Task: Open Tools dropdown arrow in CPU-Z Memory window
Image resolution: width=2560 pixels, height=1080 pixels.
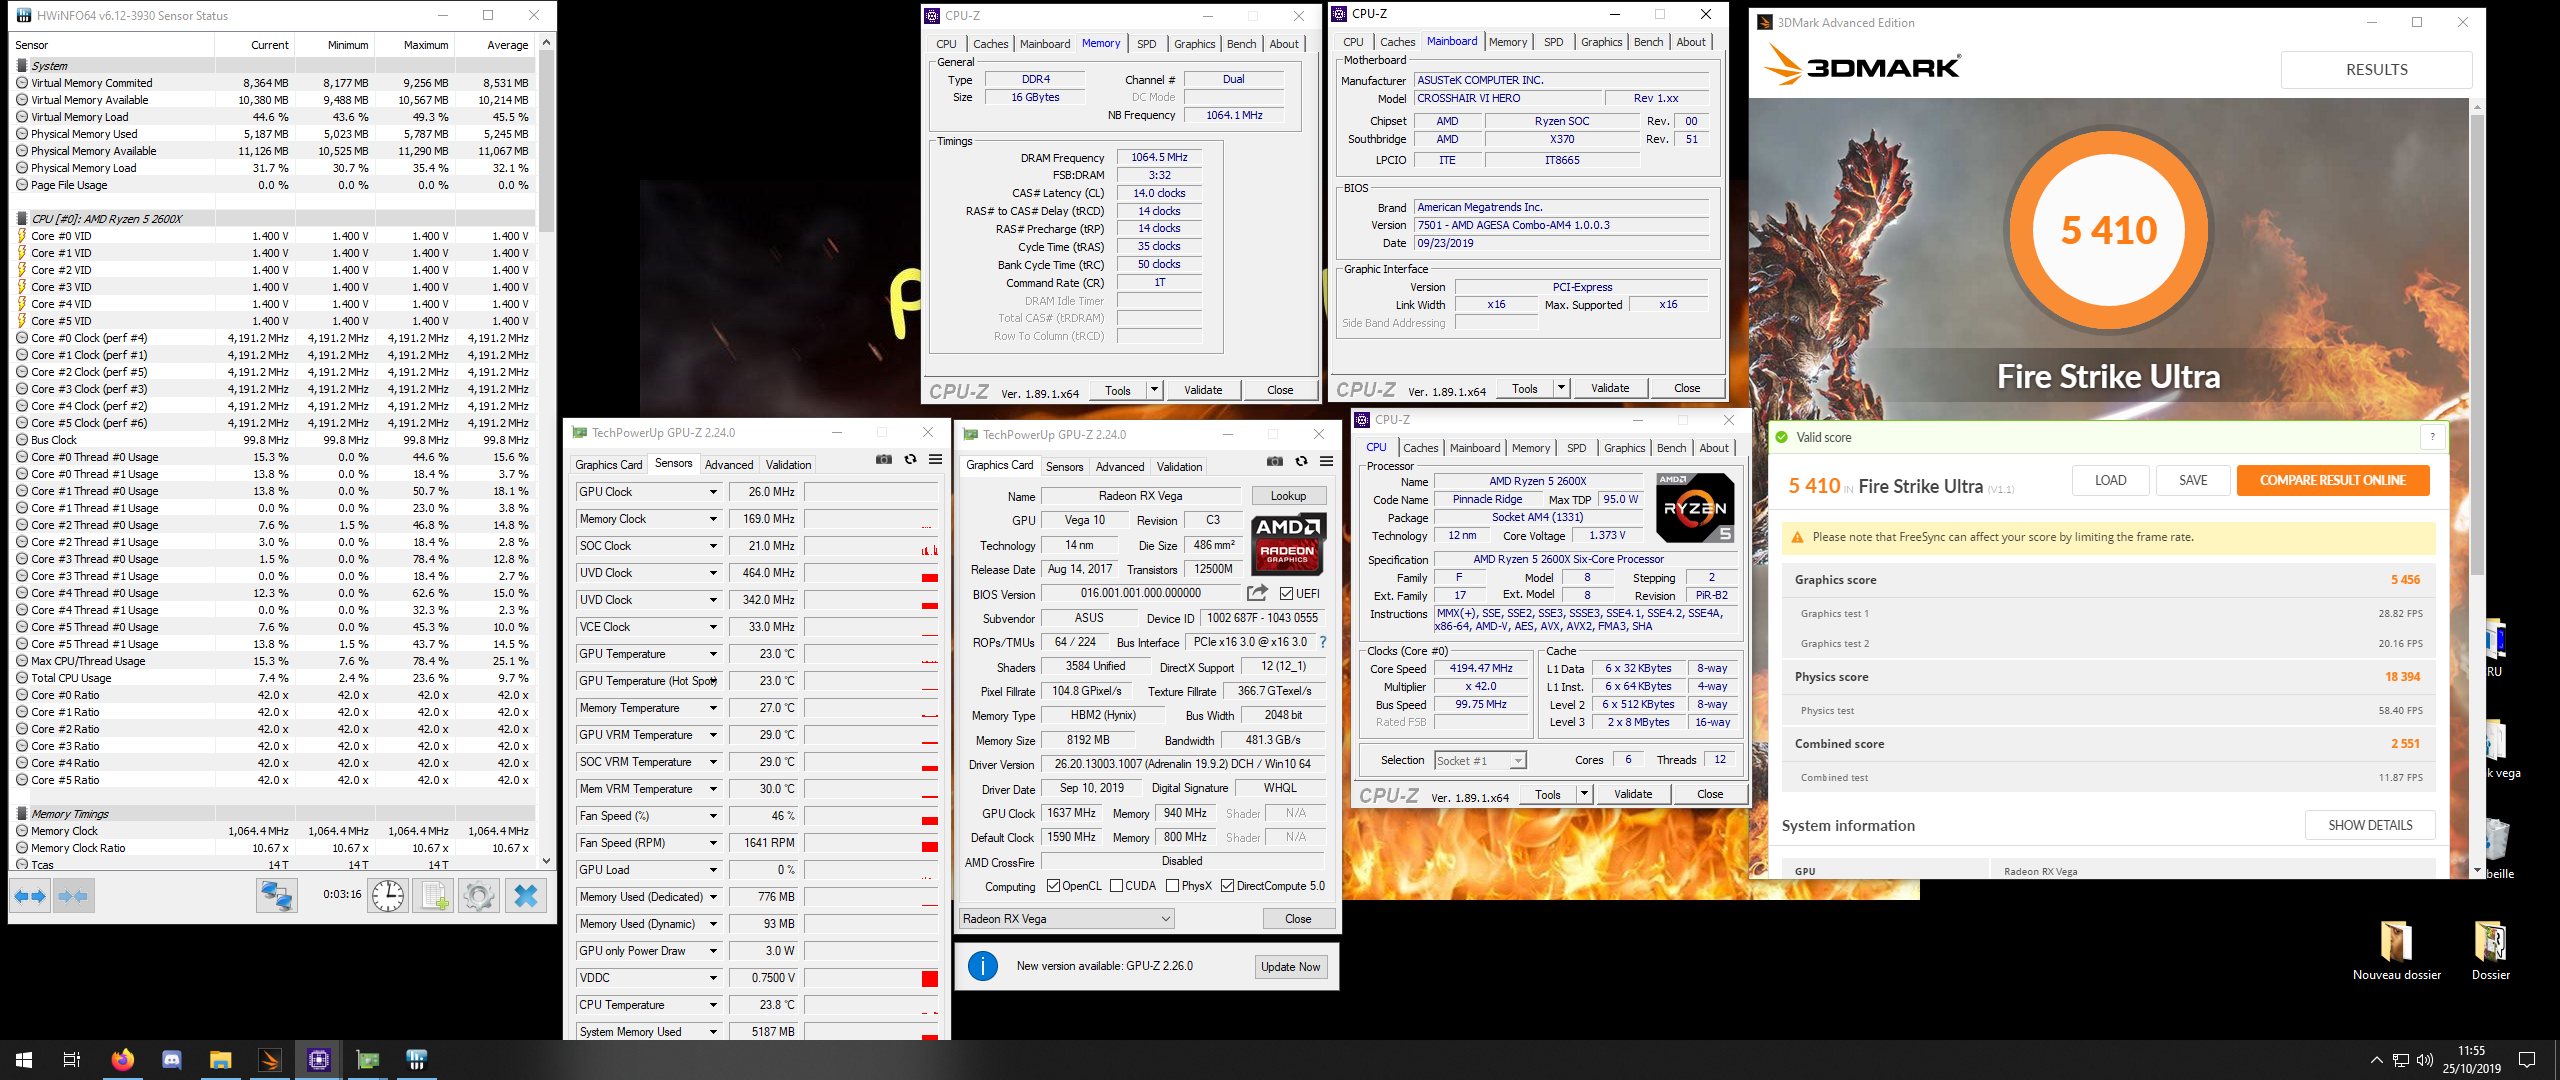Action: (1154, 390)
